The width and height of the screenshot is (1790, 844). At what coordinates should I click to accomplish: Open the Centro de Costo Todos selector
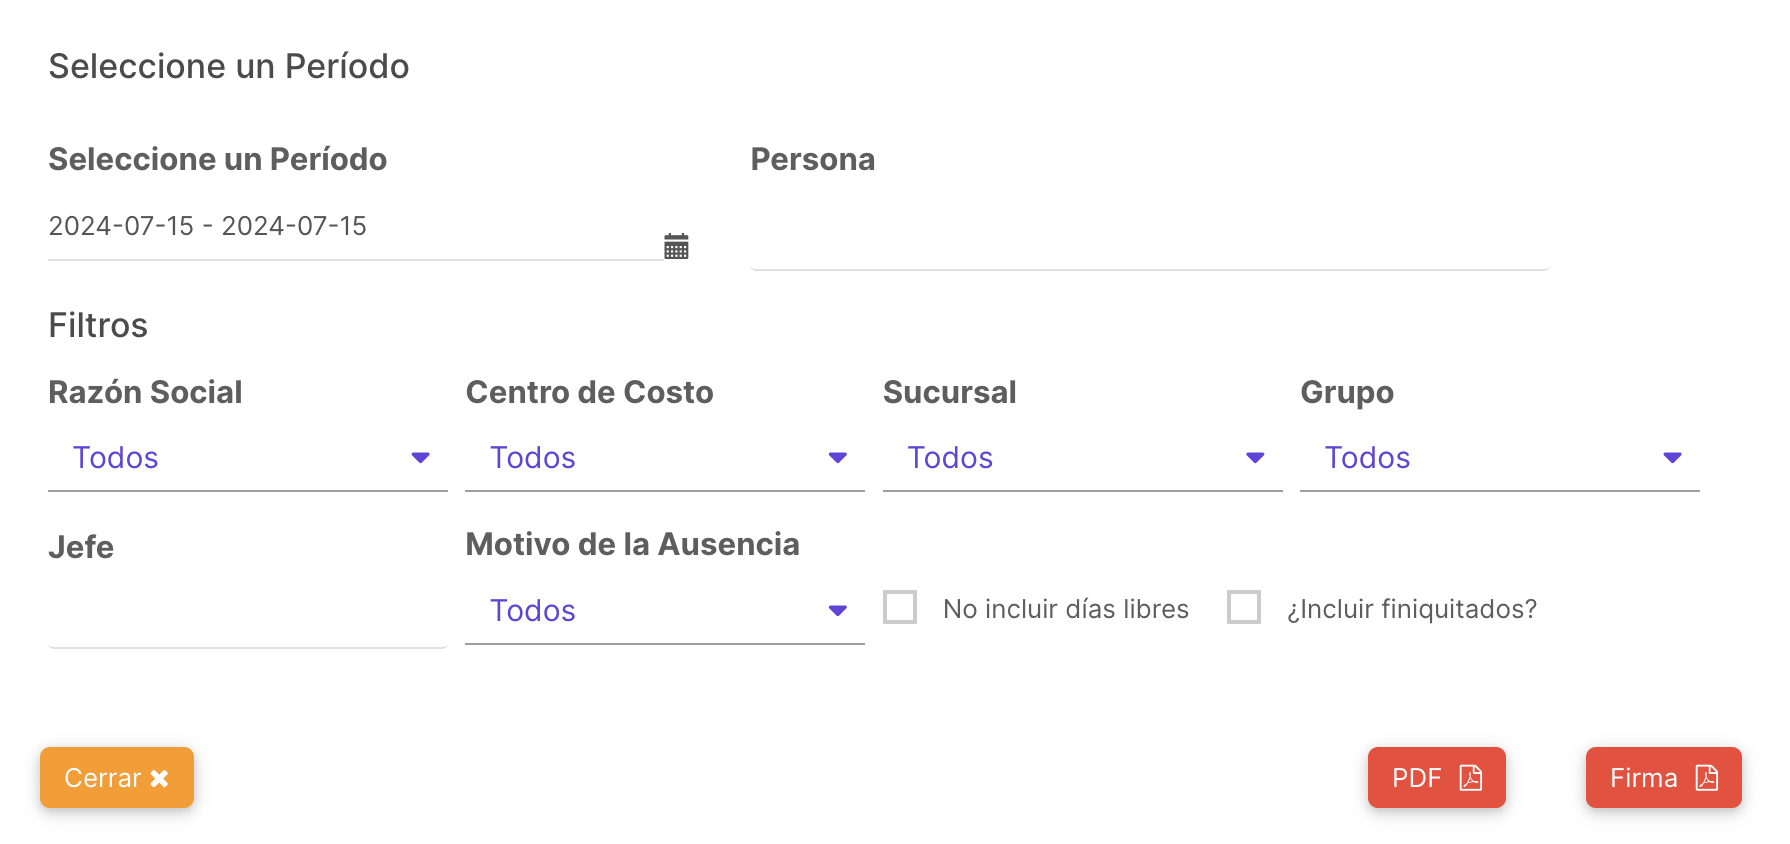tap(665, 458)
